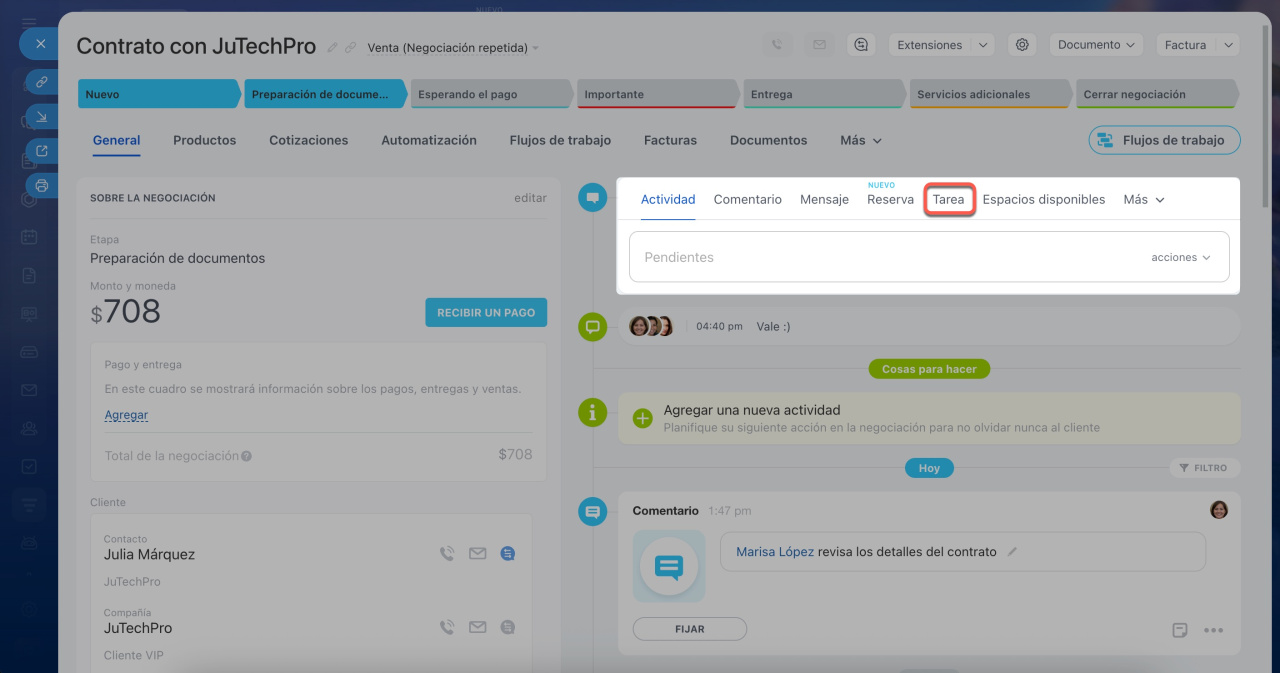Click the settings gear icon in header
This screenshot has height=673, width=1280.
[x=1021, y=45]
